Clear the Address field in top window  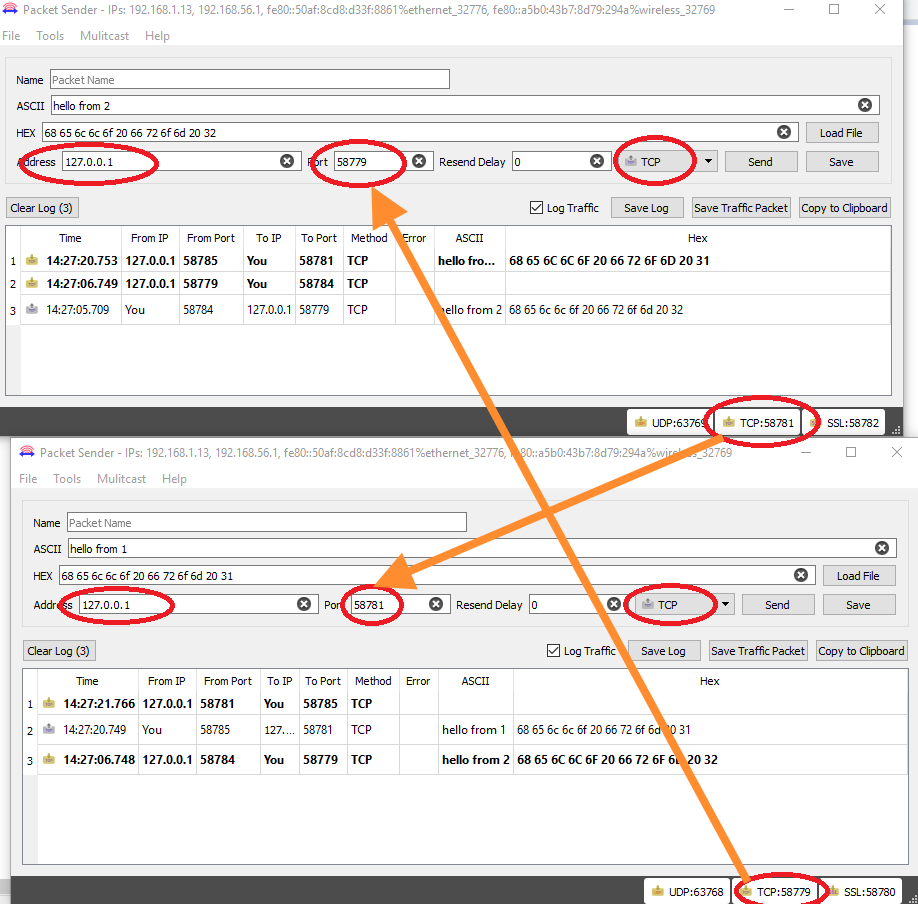coord(287,161)
